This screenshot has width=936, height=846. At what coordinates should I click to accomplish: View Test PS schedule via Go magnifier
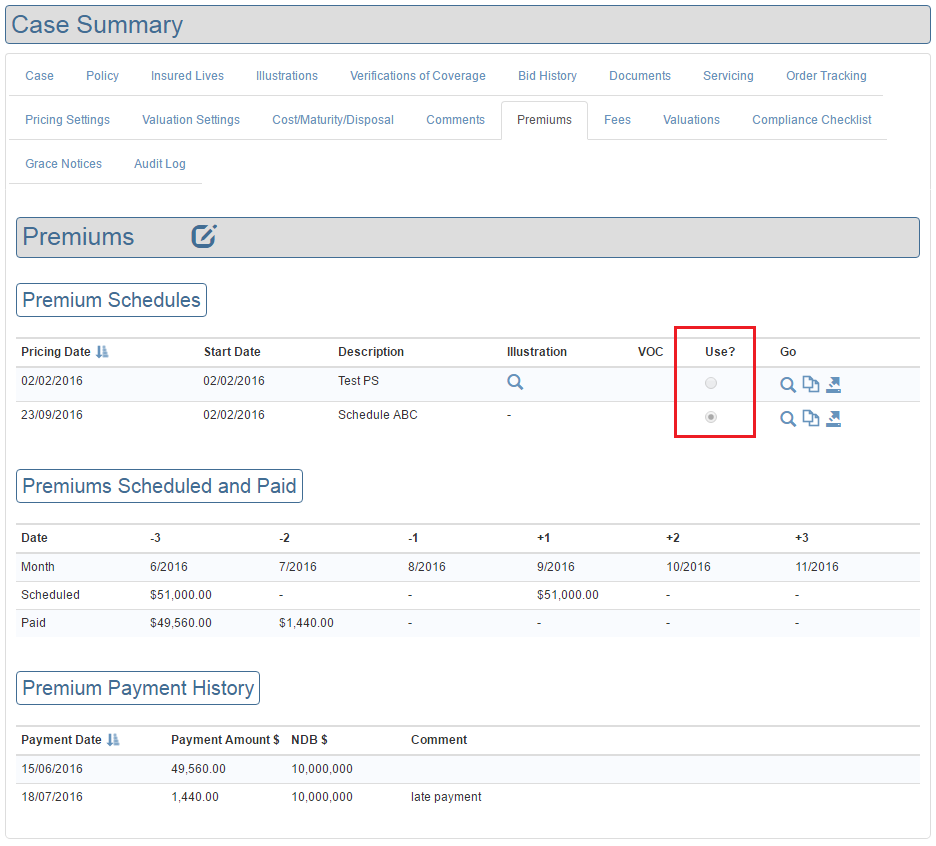(x=788, y=384)
